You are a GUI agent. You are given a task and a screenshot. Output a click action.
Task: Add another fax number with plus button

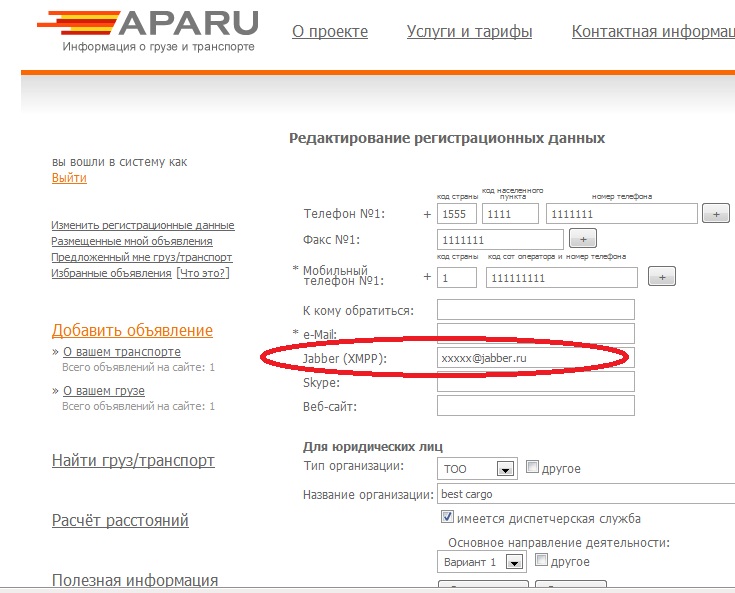click(x=583, y=239)
